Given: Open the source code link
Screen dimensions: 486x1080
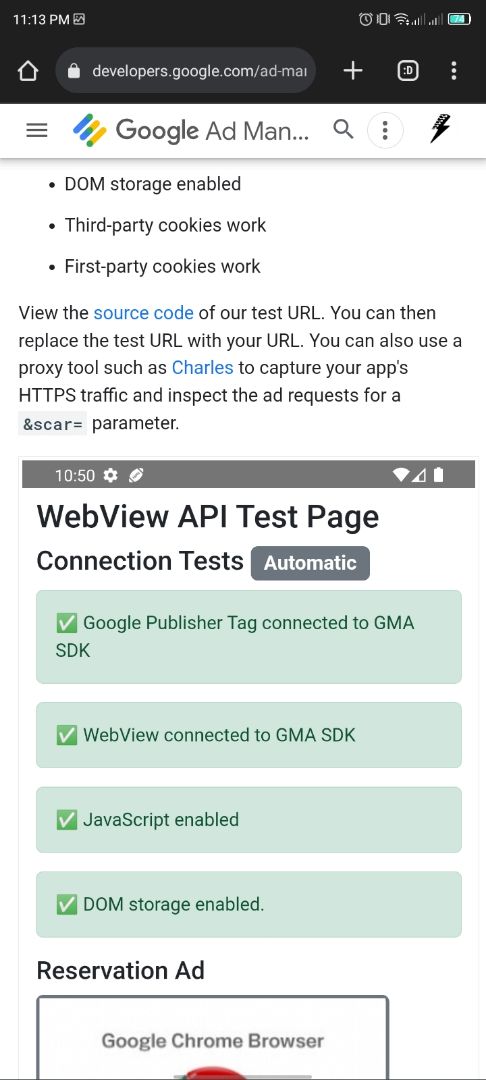Looking at the screenshot, I should 143,313.
